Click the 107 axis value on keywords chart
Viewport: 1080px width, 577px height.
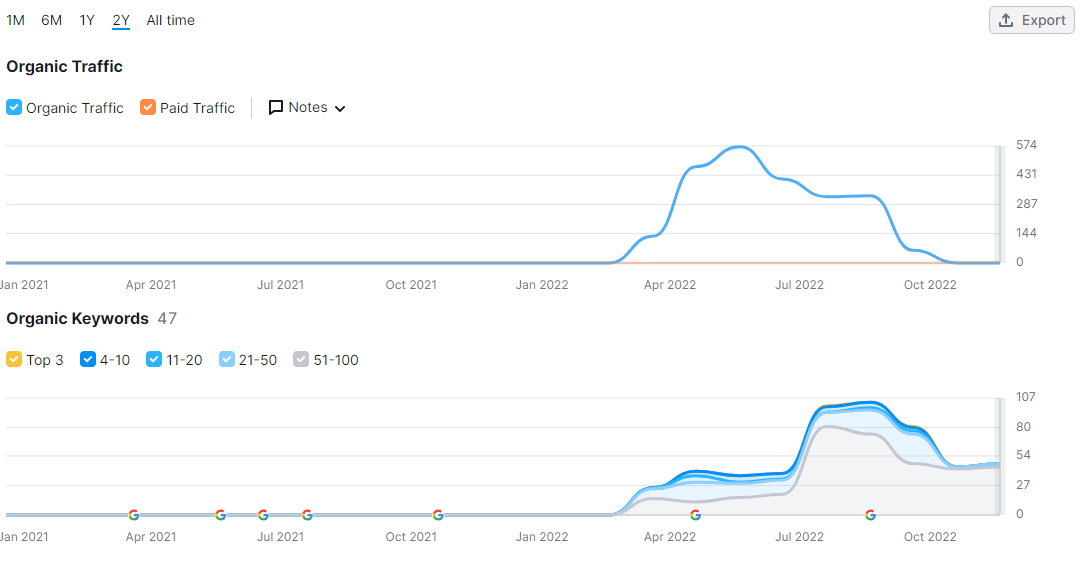[x=1026, y=397]
